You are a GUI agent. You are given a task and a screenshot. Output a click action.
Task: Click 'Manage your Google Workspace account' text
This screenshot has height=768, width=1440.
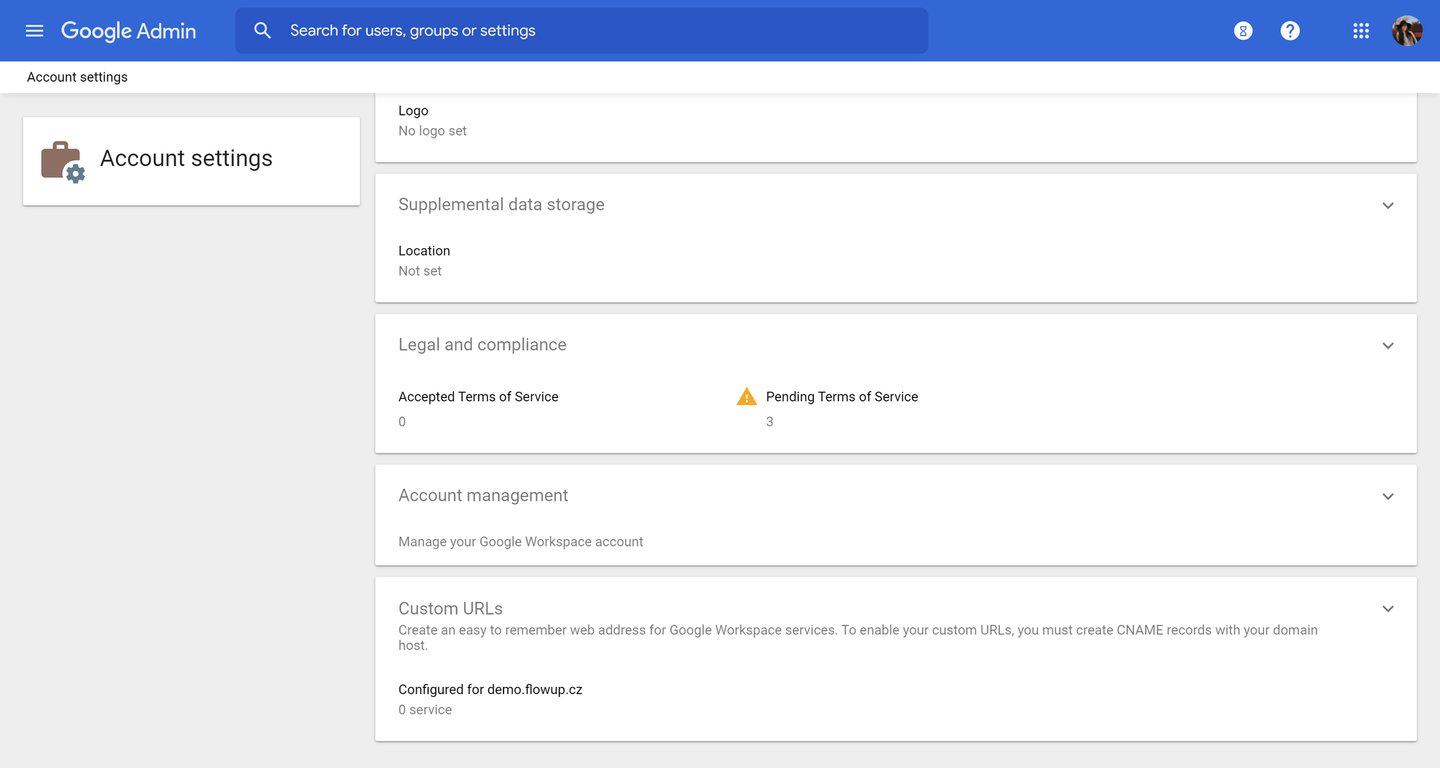[521, 542]
